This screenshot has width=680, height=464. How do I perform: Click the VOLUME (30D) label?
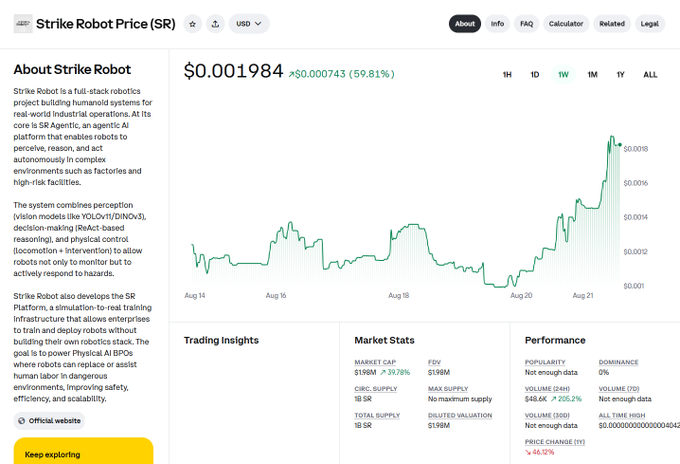[x=547, y=415]
